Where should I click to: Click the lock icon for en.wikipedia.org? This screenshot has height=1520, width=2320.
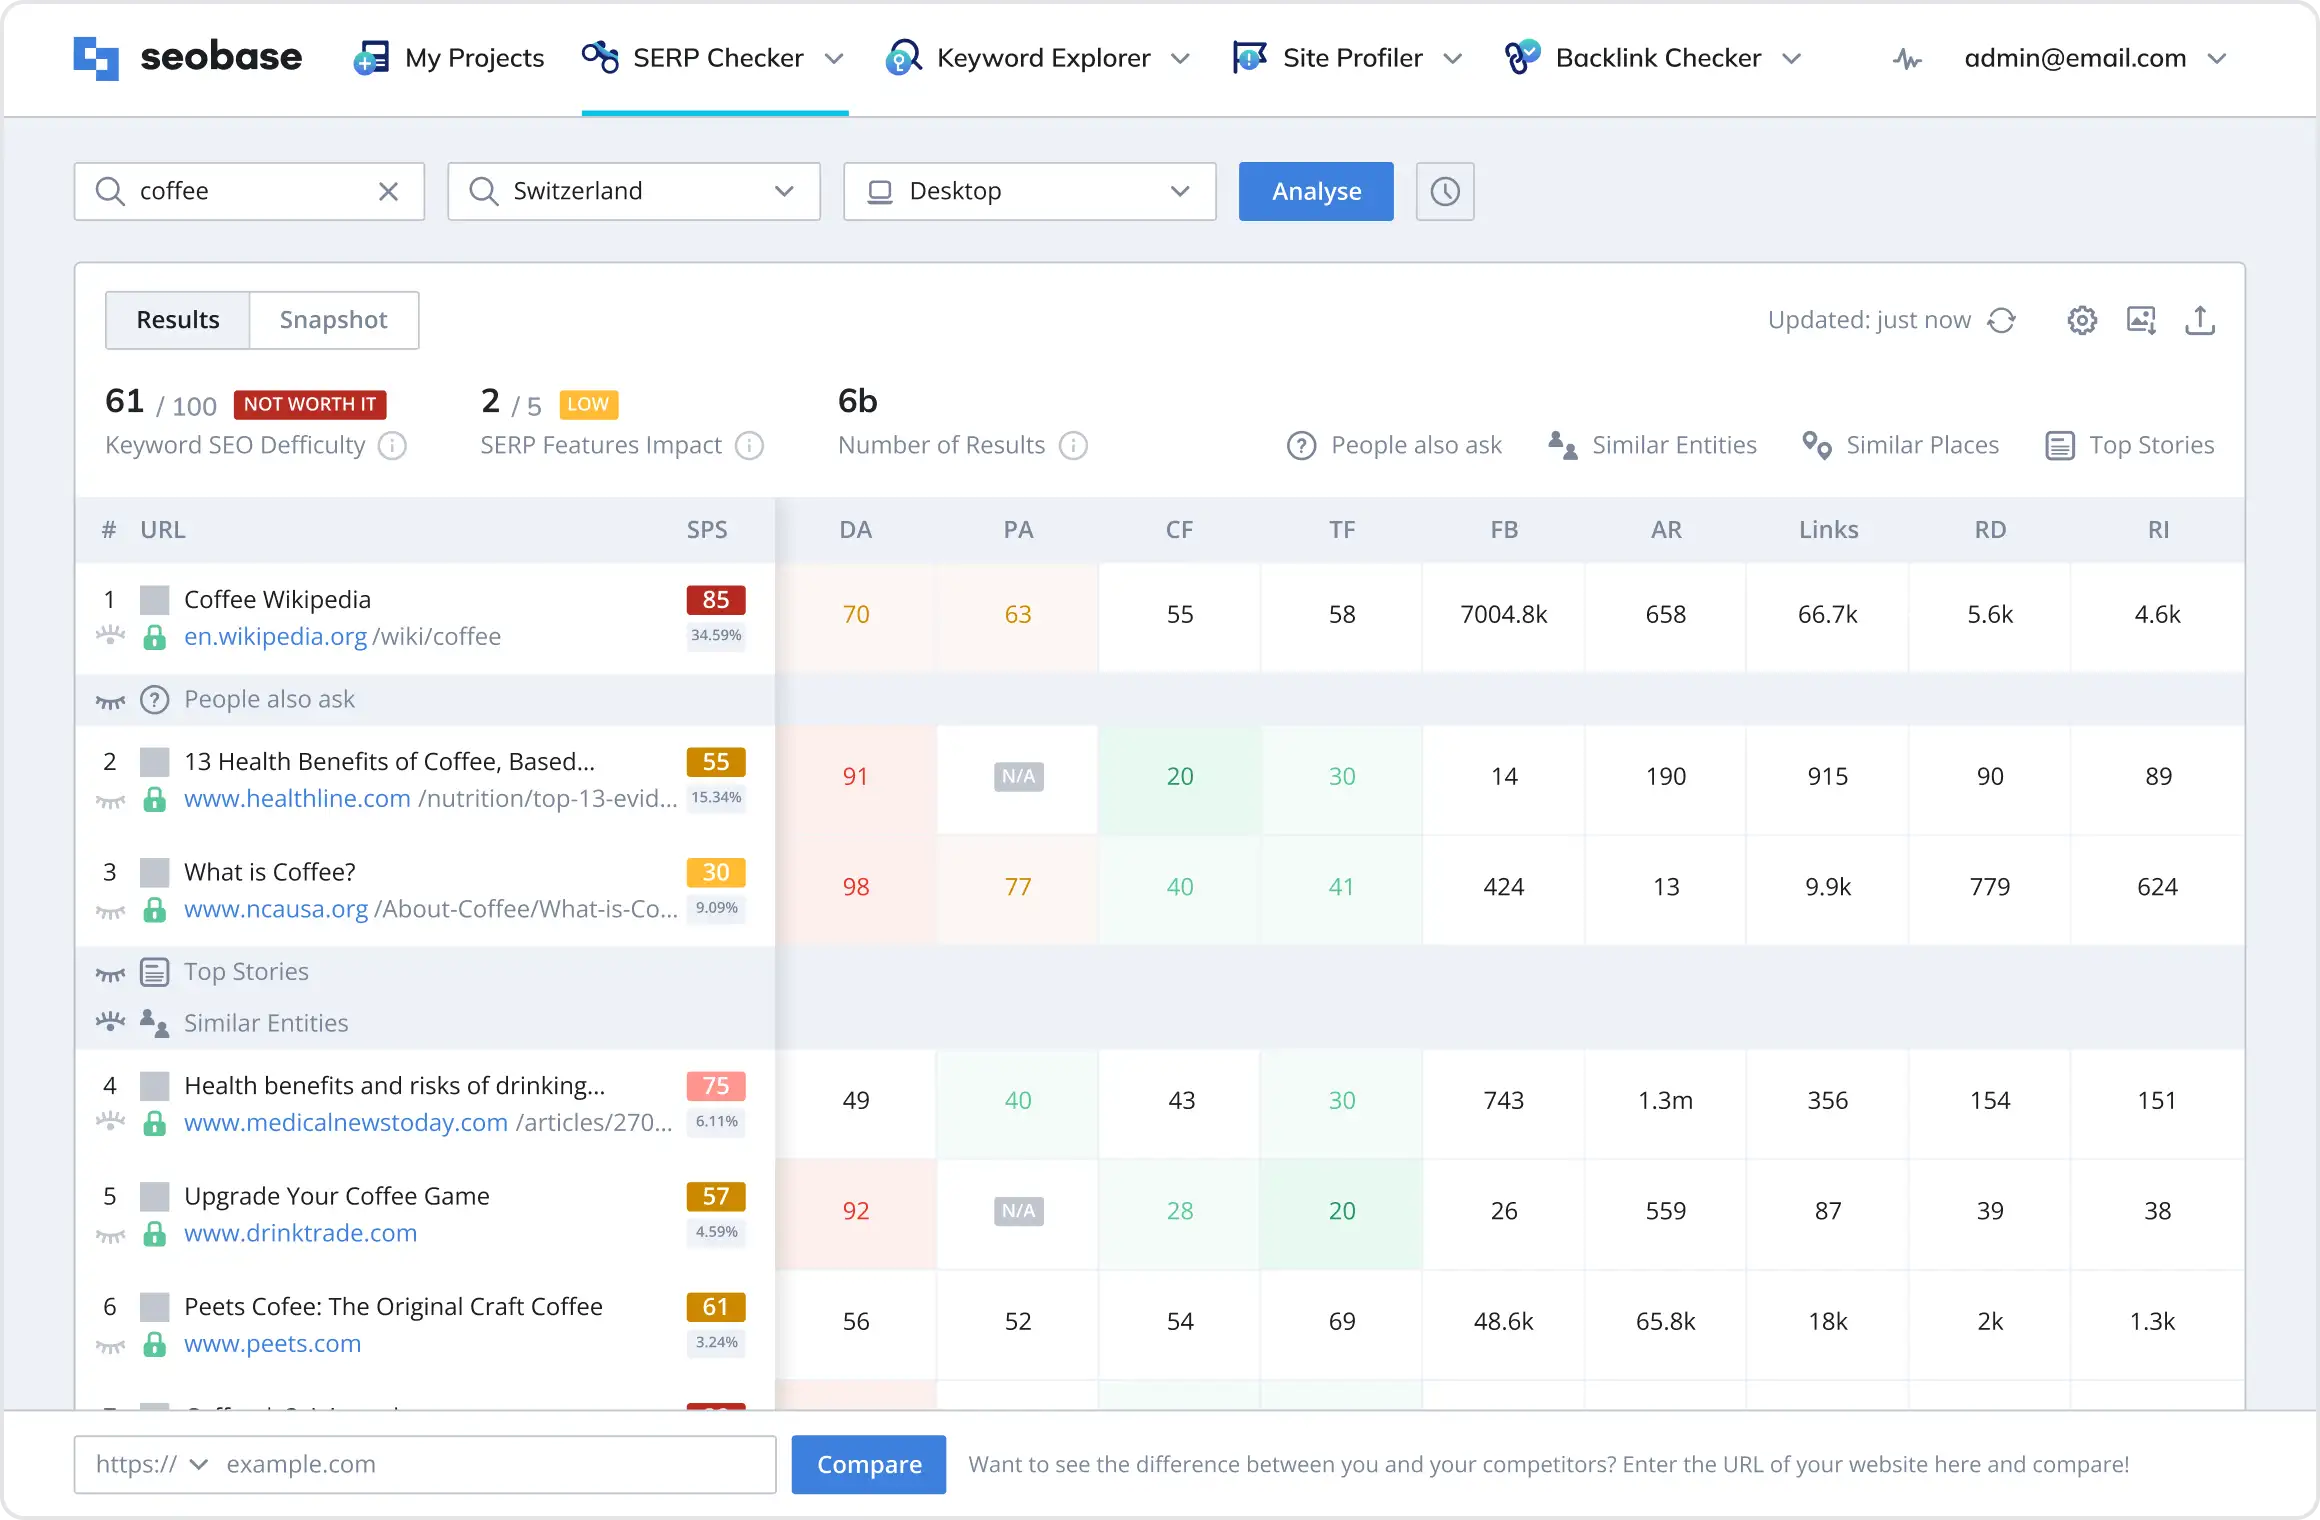[154, 637]
